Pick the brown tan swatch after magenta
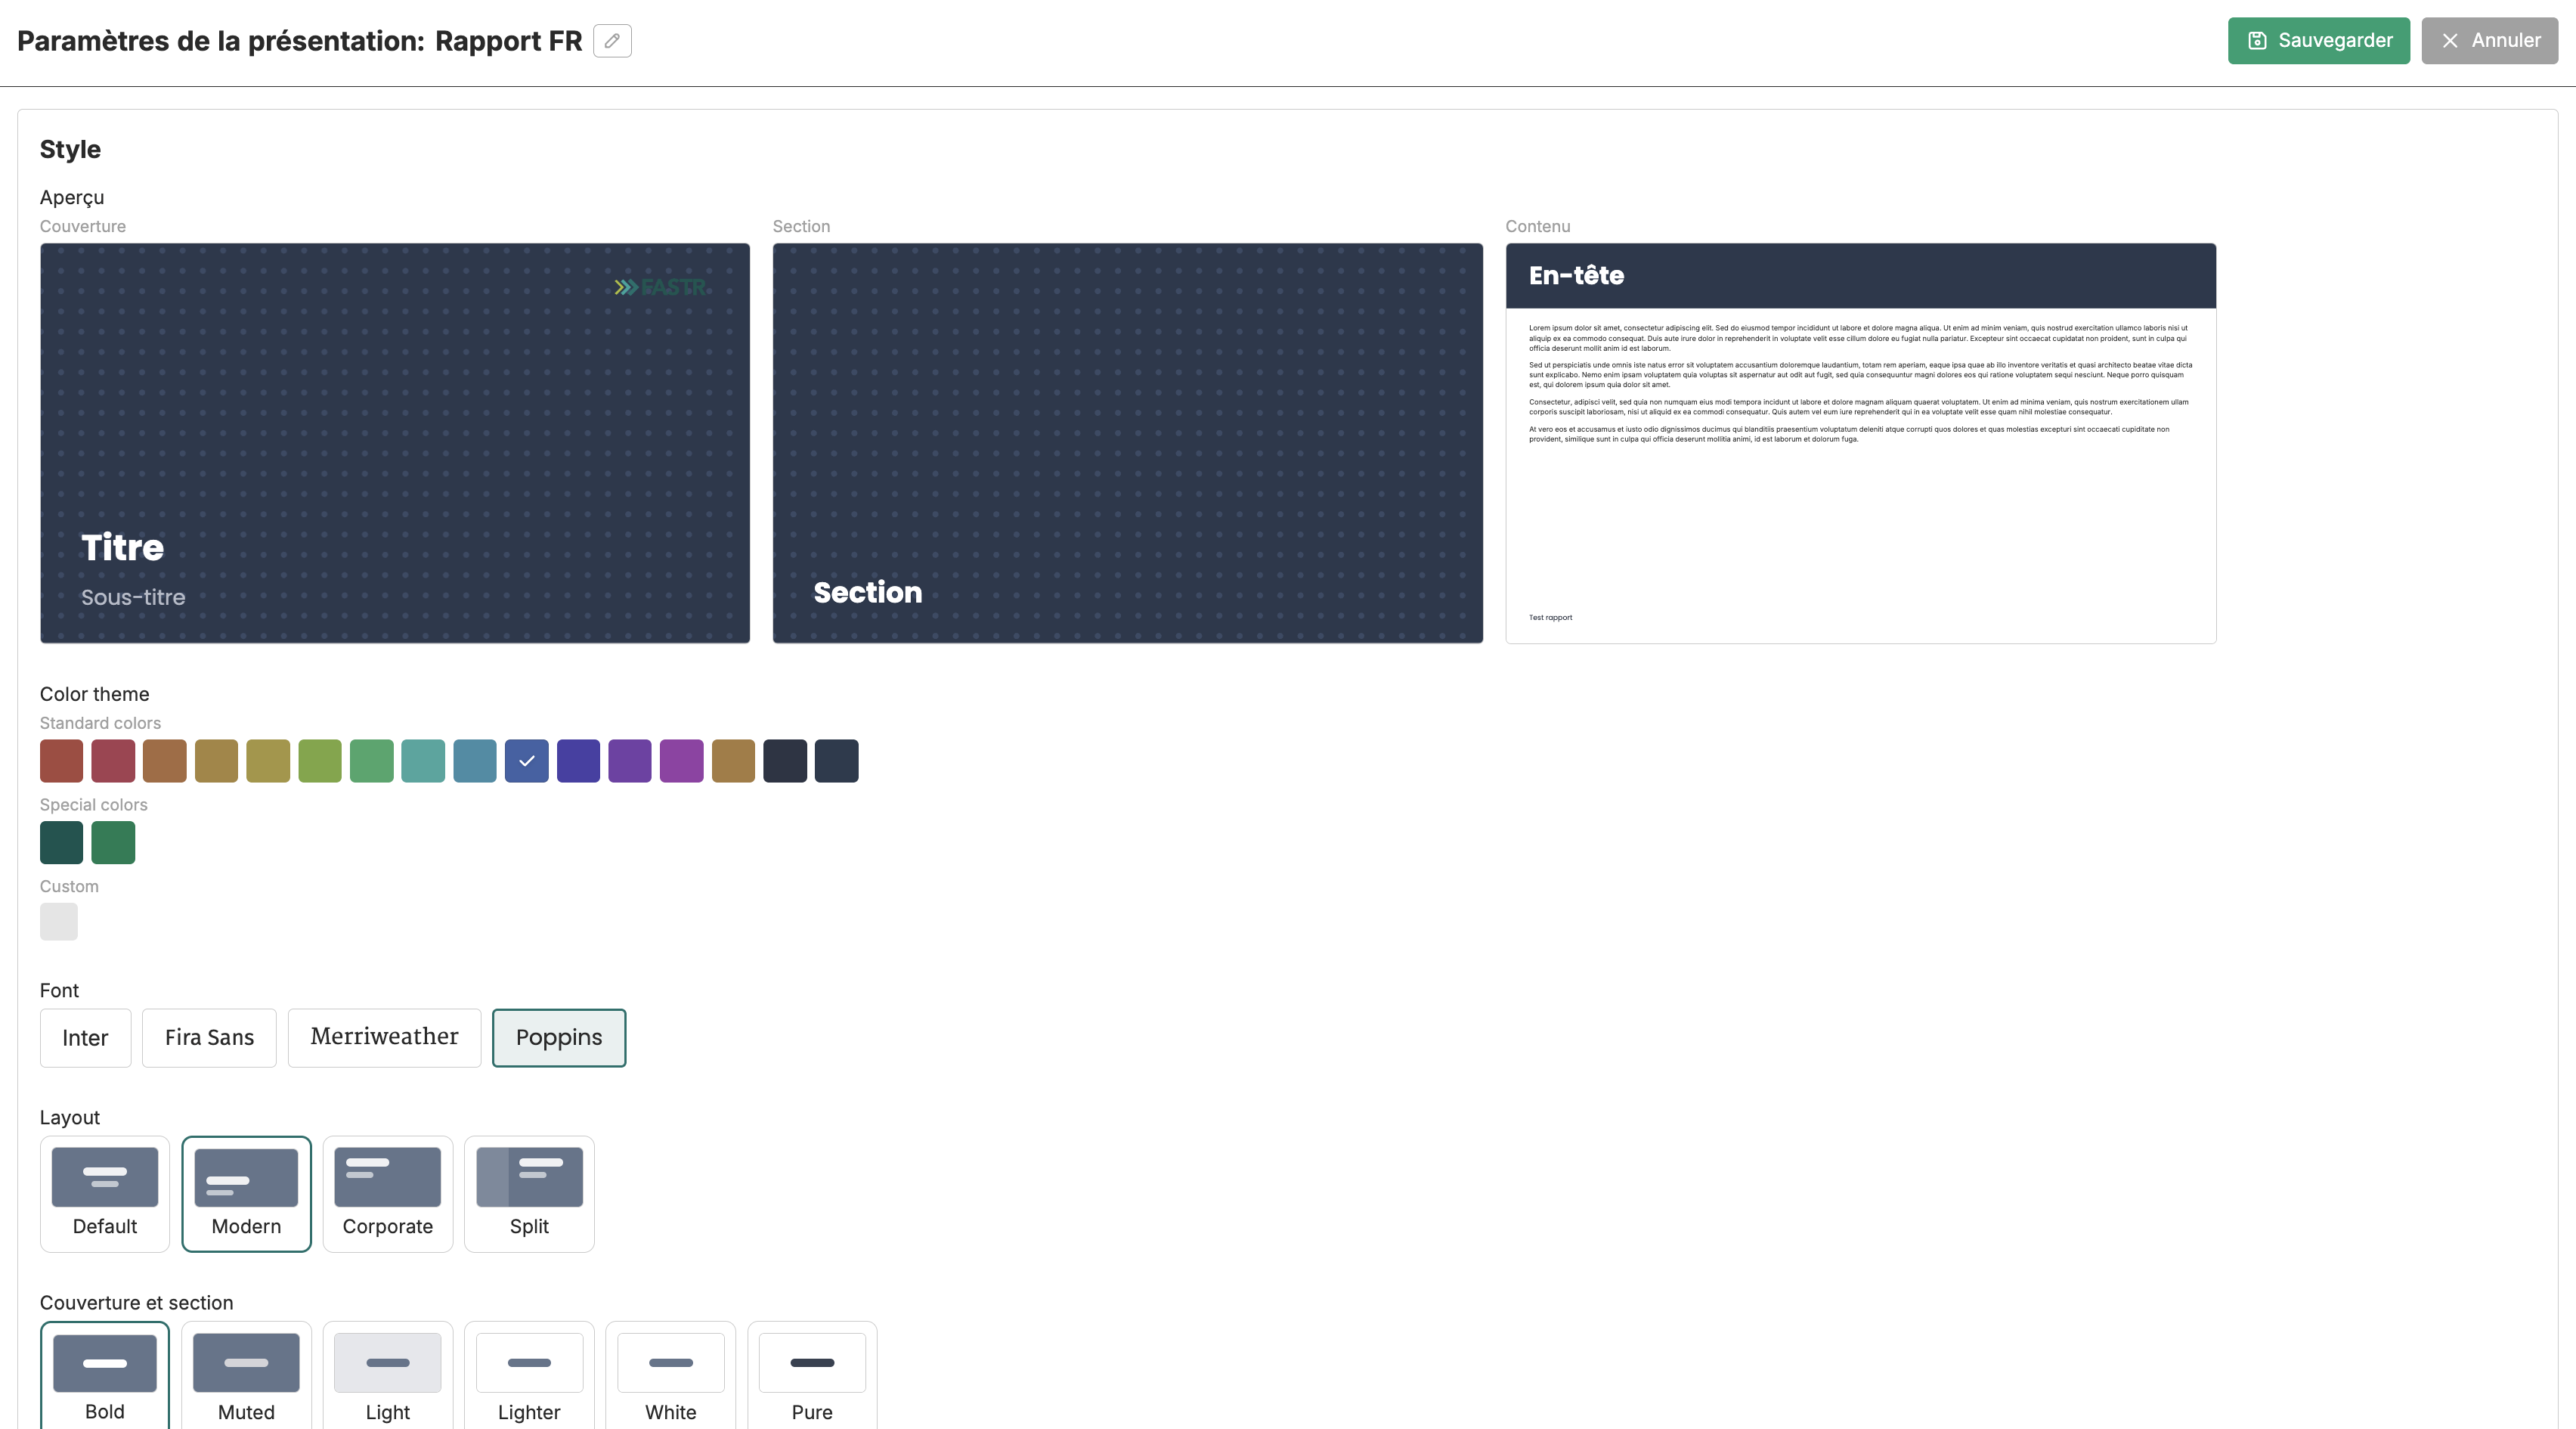The width and height of the screenshot is (2576, 1429). tap(733, 761)
